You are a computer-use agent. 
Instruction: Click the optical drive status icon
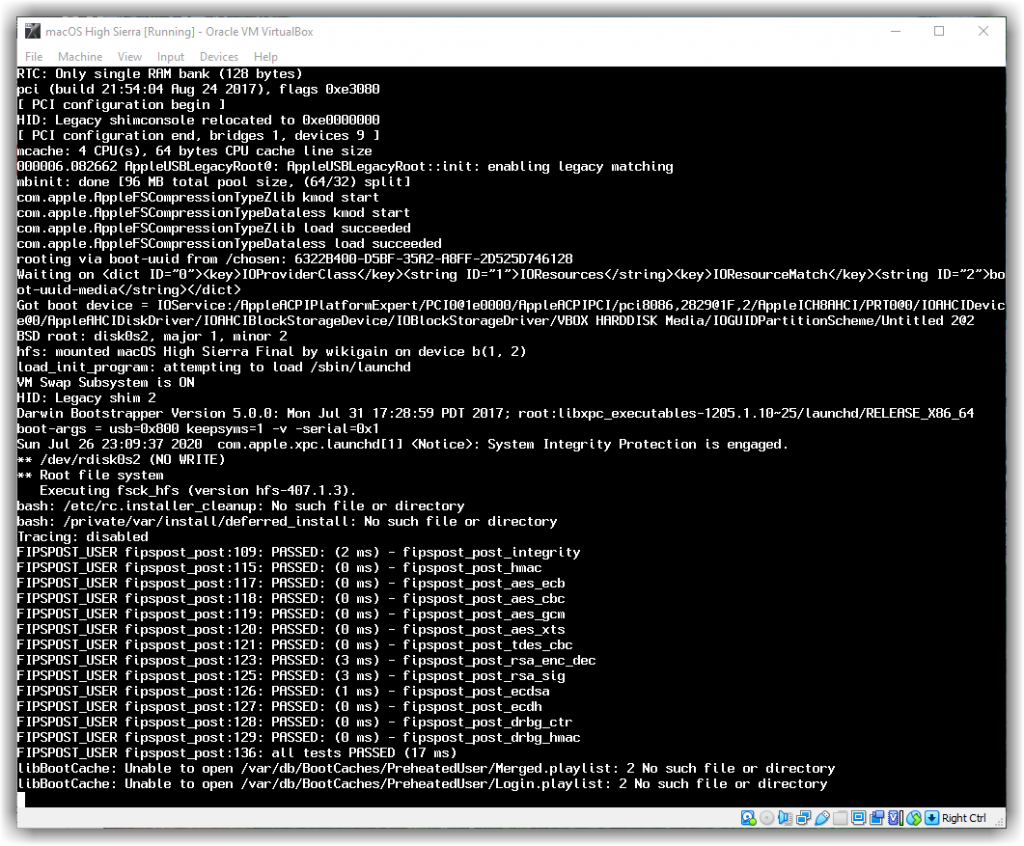(766, 817)
